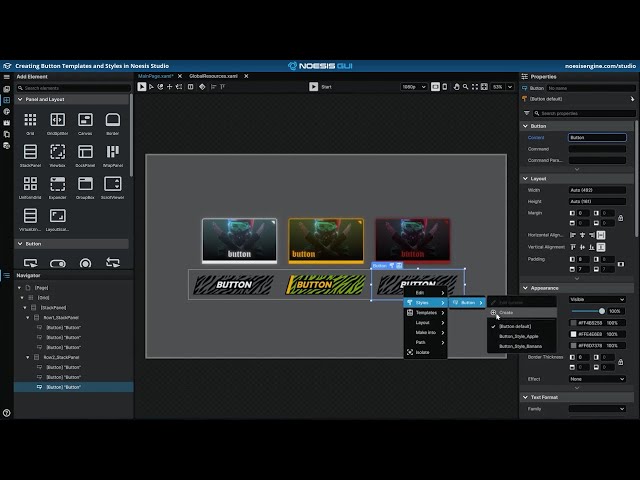This screenshot has width=640, height=480.
Task: Click the Search elements field
Action: (73, 88)
